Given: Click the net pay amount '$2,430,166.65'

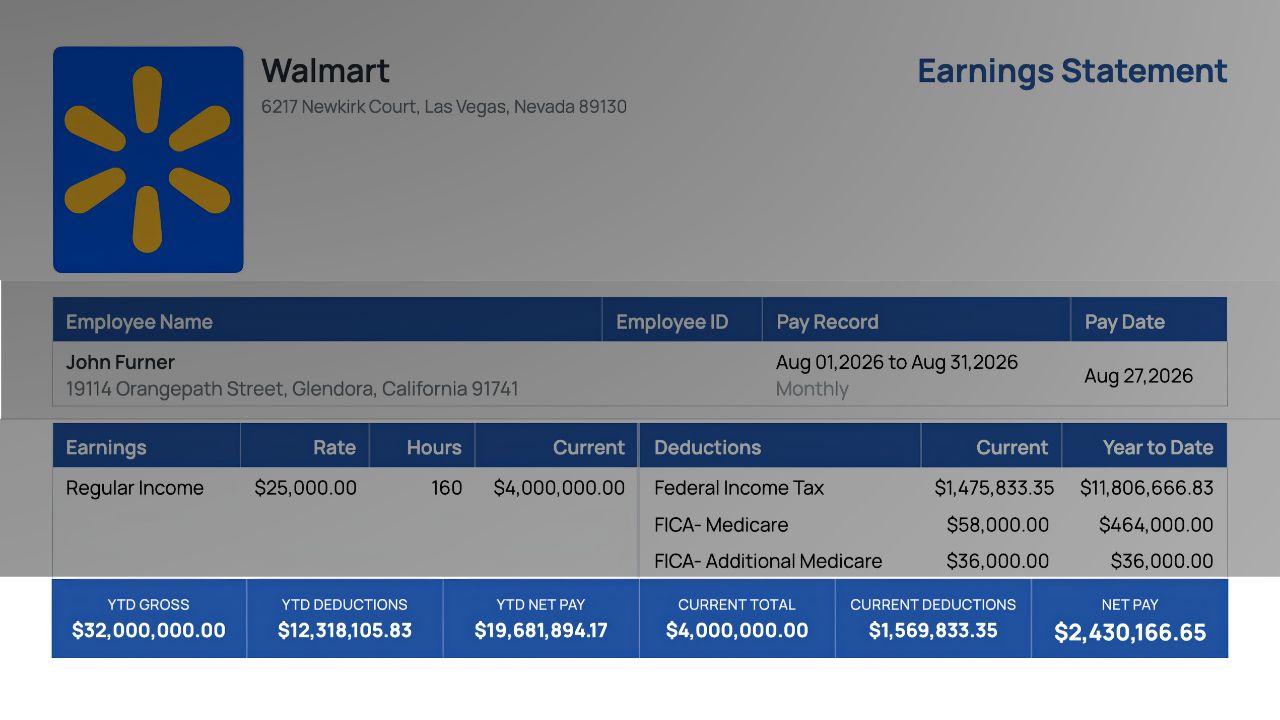Looking at the screenshot, I should pos(1130,633).
